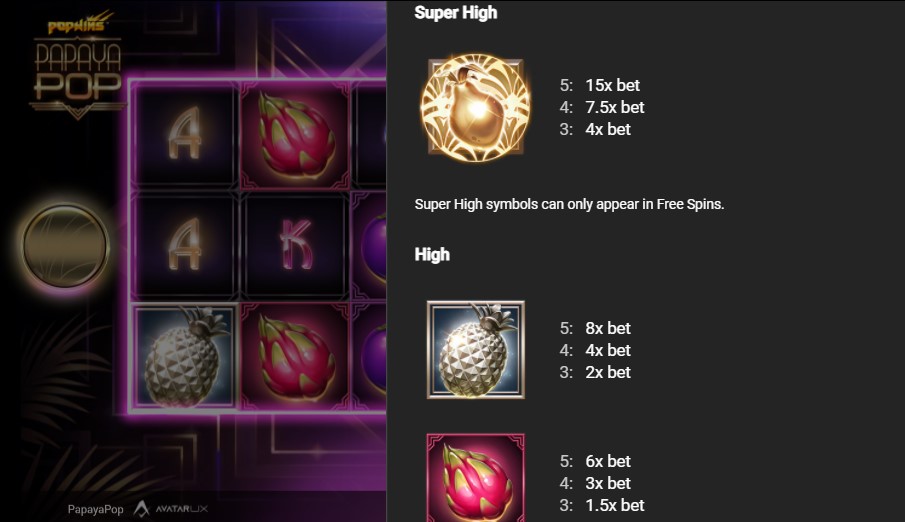Screen dimensions: 905x522
Task: Click the silver pineapple on the reels
Action: 185,356
